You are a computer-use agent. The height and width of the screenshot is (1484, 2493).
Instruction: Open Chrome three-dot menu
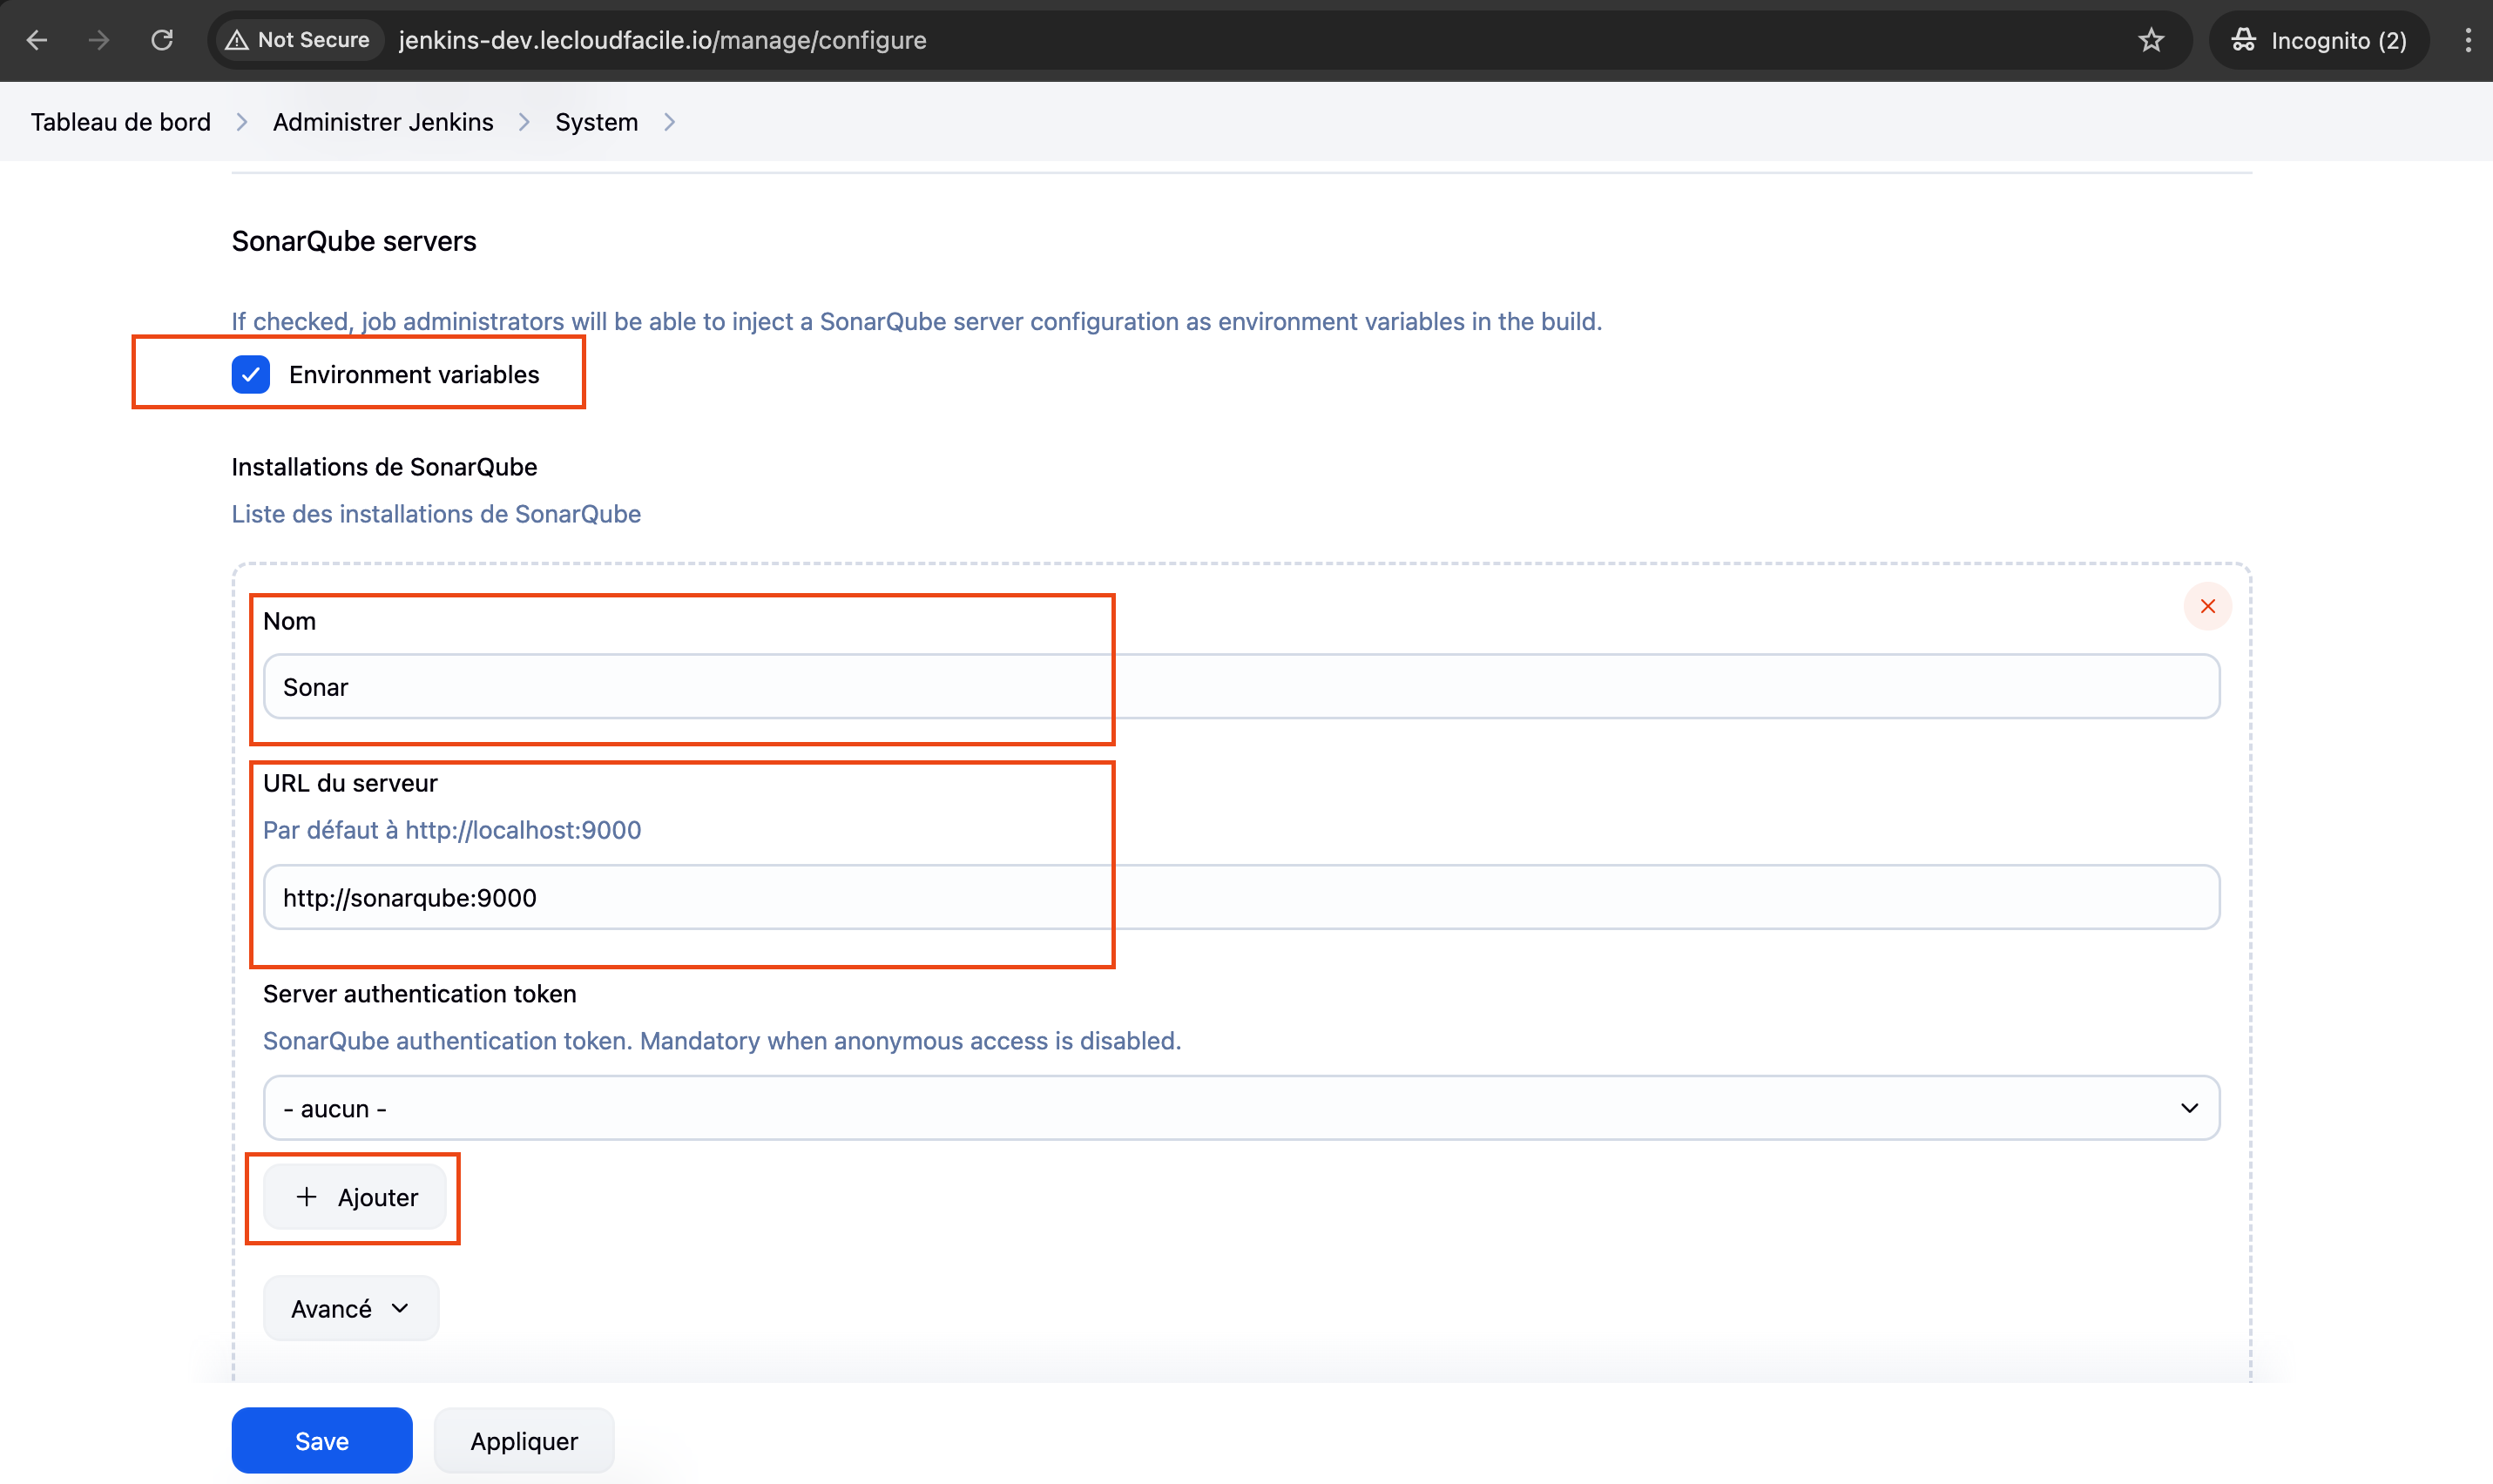click(x=2467, y=40)
